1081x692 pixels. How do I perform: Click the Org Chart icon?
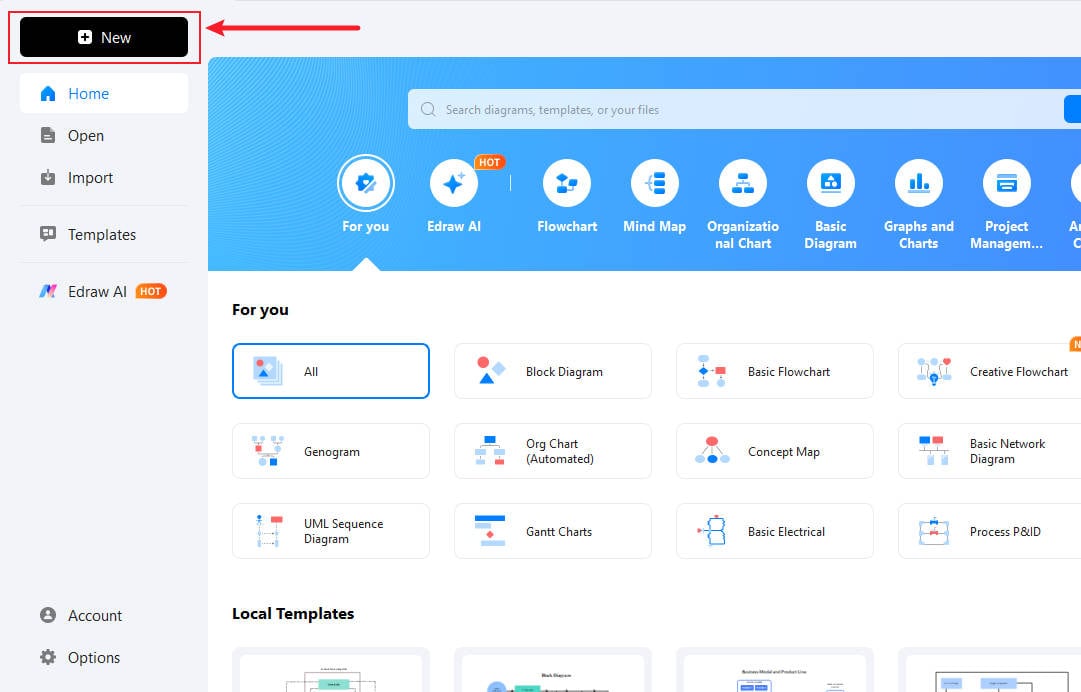pyautogui.click(x=490, y=451)
